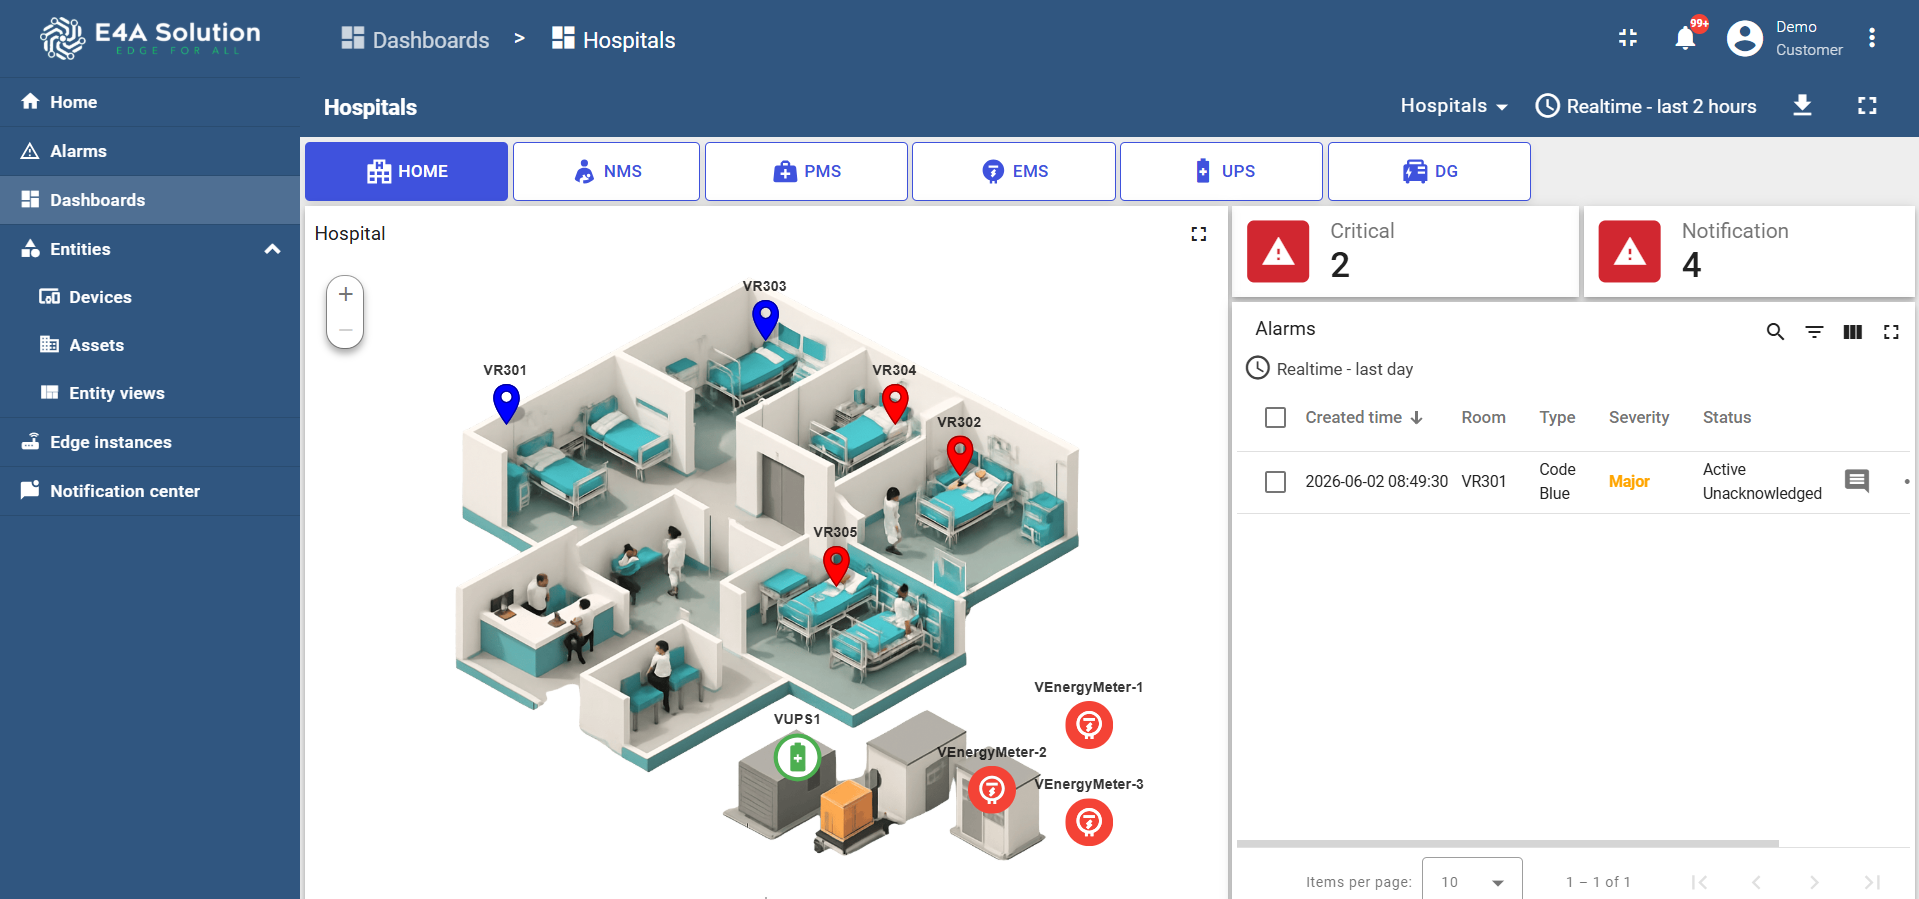Click the Notification warning icon
Image resolution: width=1919 pixels, height=899 pixels.
pos(1629,251)
